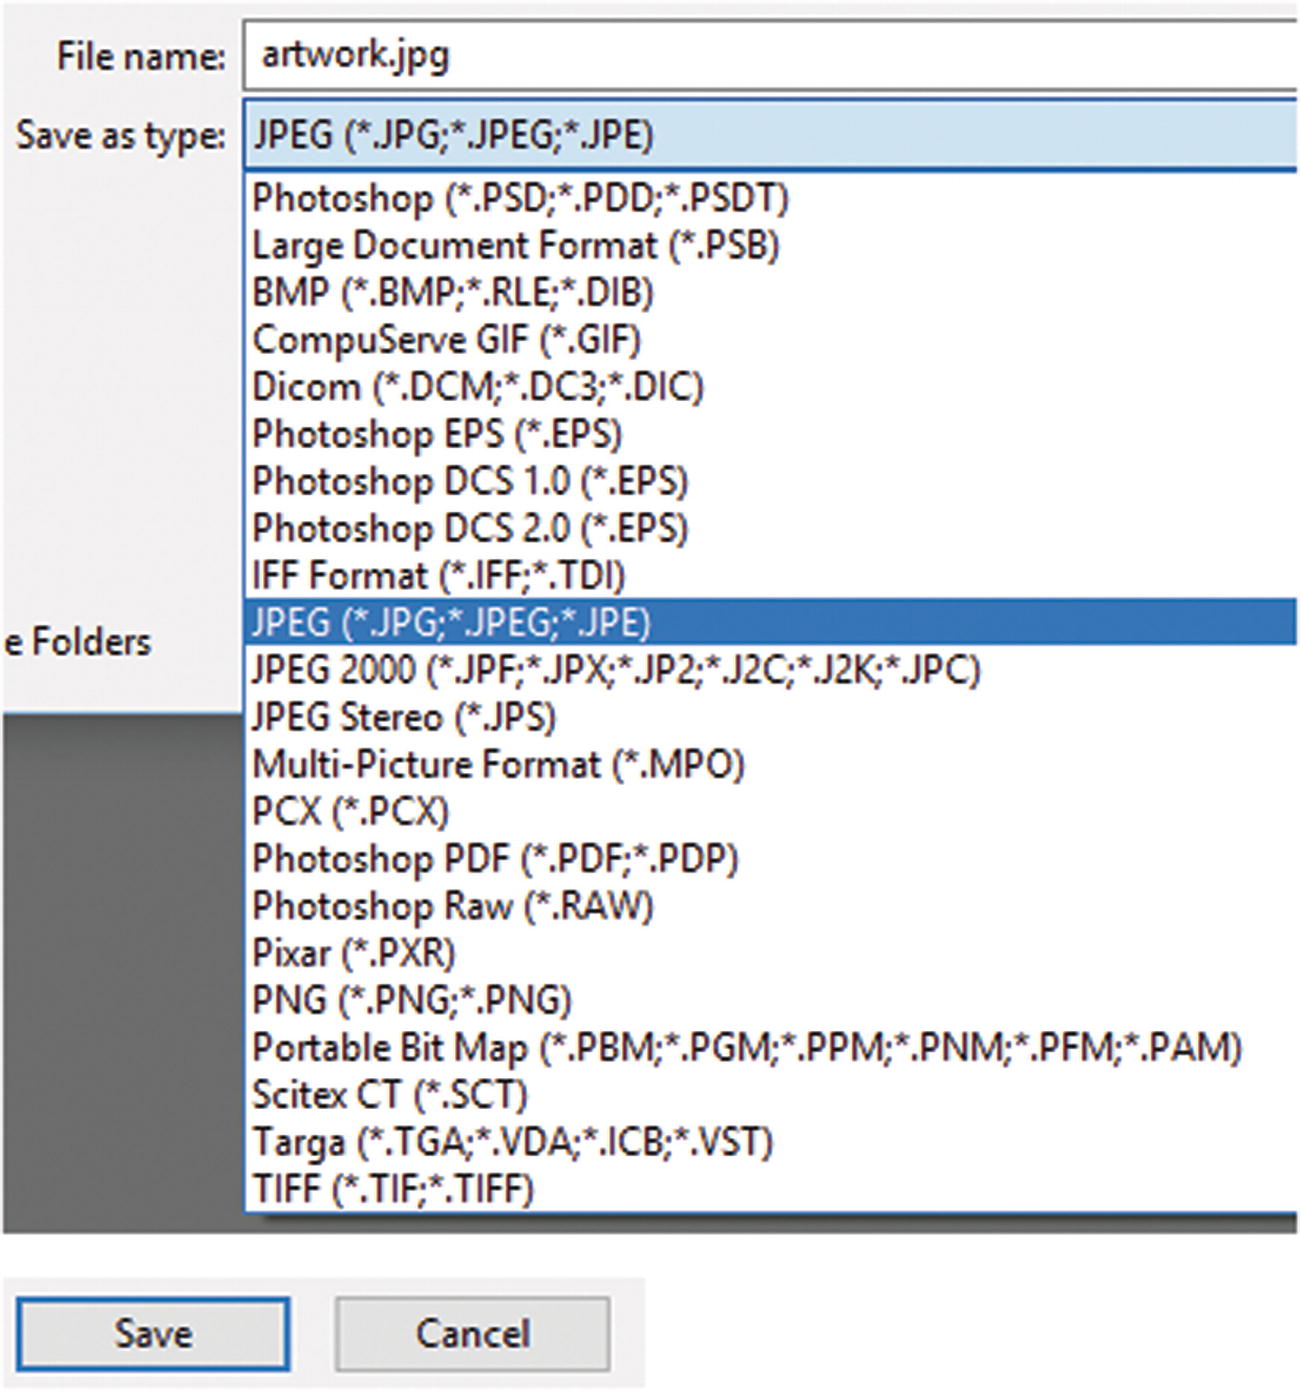The height and width of the screenshot is (1391, 1300).
Task: Choose Scitex CT format
Action: click(x=385, y=1092)
